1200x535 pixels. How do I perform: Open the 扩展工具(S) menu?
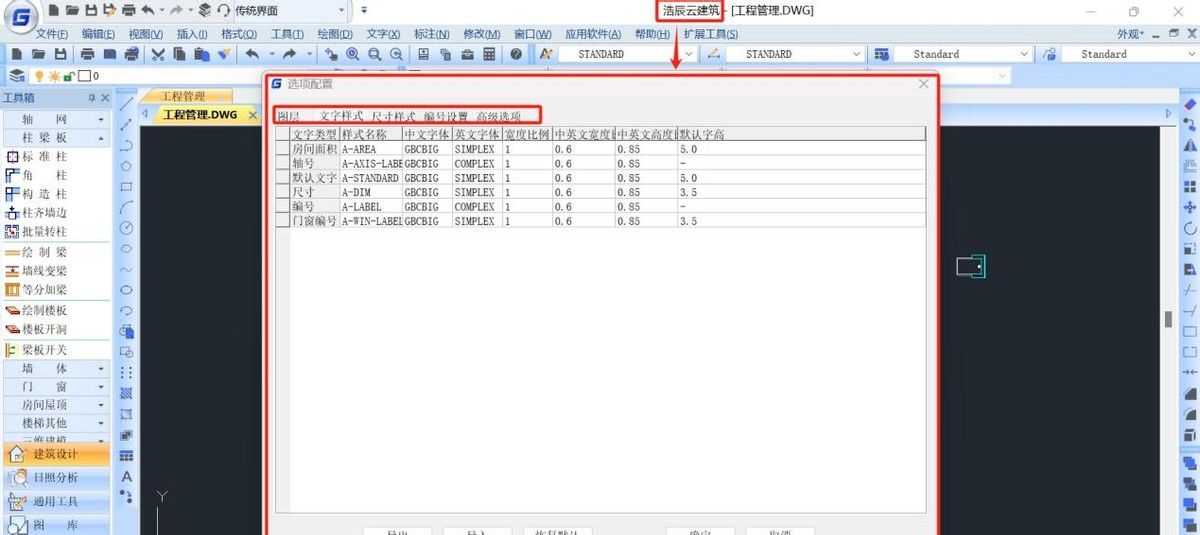tap(710, 34)
